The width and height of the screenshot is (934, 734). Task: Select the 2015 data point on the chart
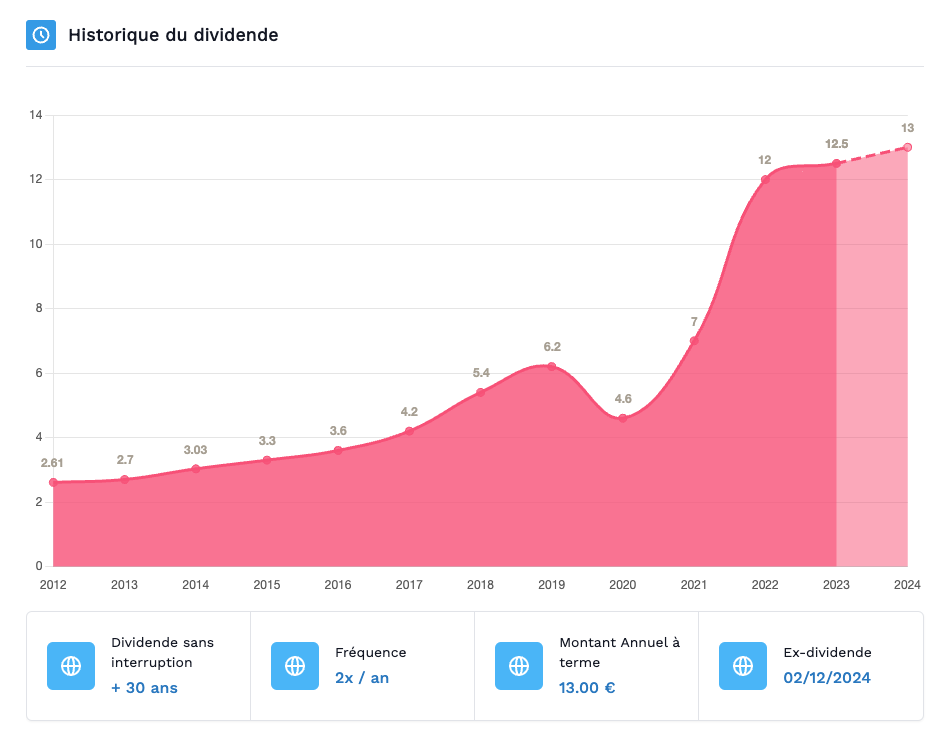click(267, 460)
